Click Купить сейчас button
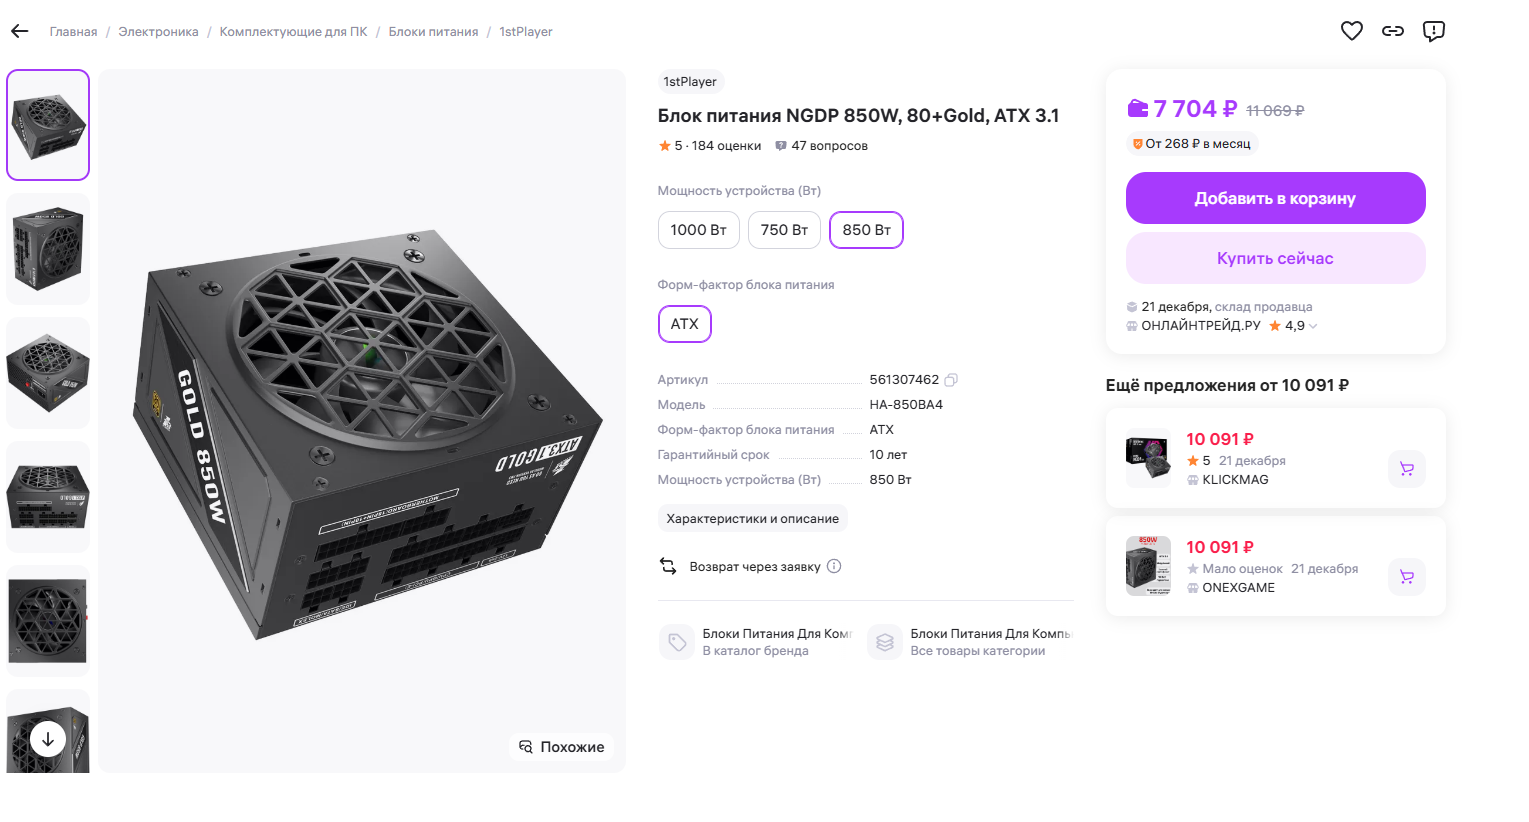The height and width of the screenshot is (822, 1529). (1275, 258)
